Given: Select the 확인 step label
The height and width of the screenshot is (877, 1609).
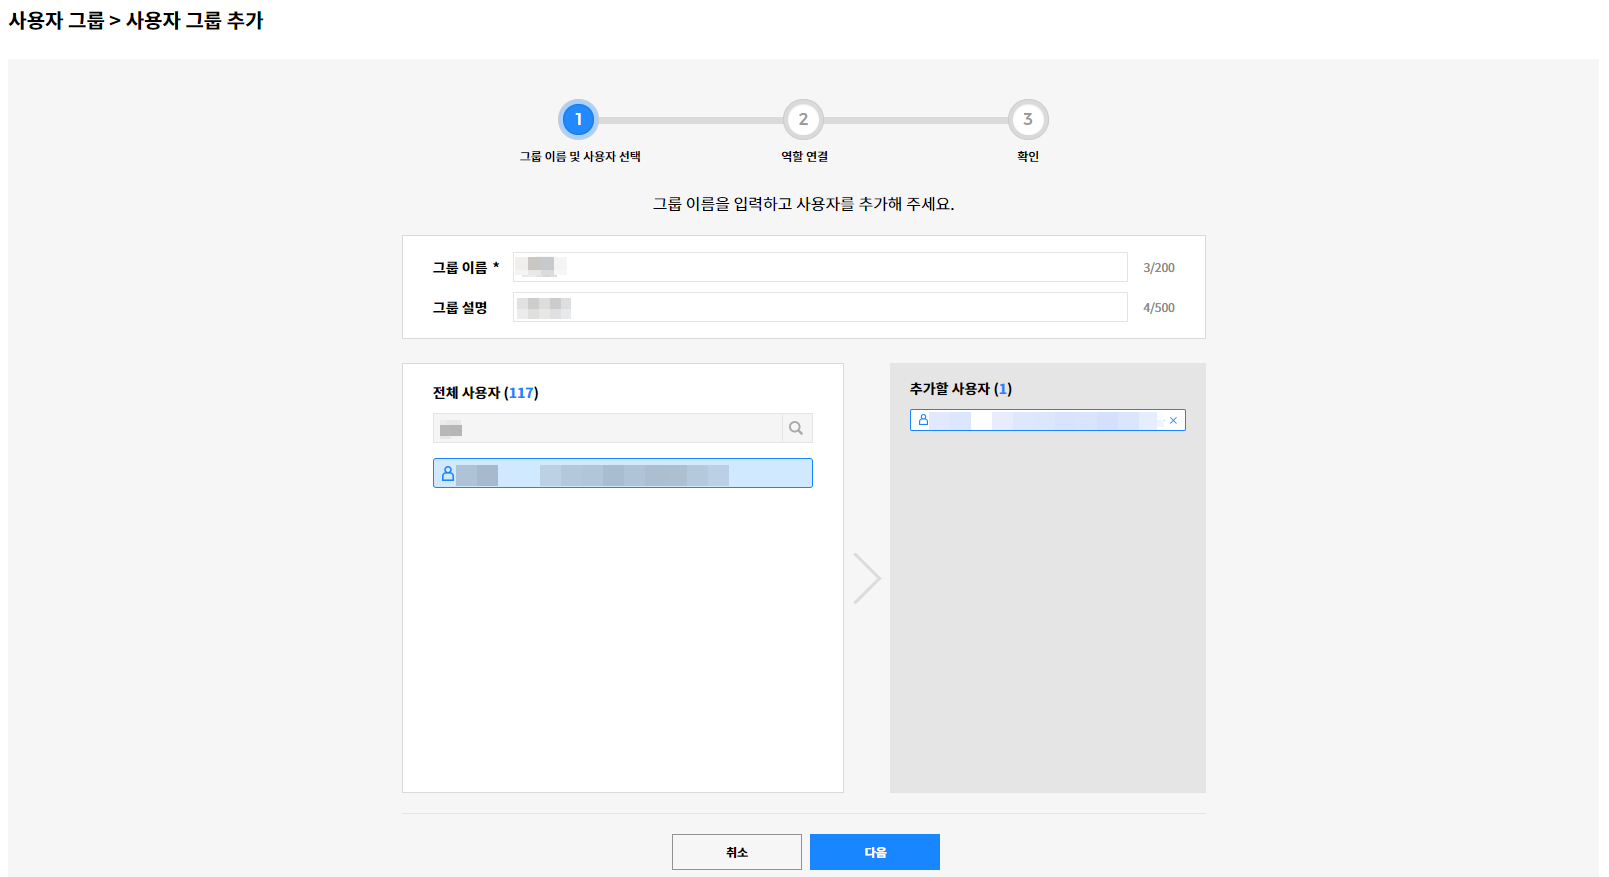Looking at the screenshot, I should (x=1028, y=157).
